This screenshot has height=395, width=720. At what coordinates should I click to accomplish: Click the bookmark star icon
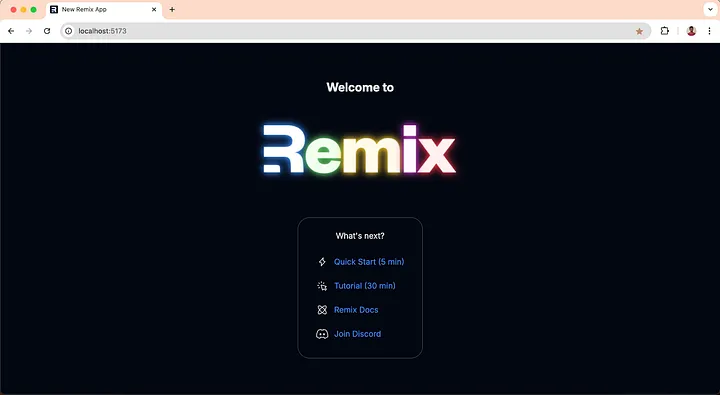point(639,31)
